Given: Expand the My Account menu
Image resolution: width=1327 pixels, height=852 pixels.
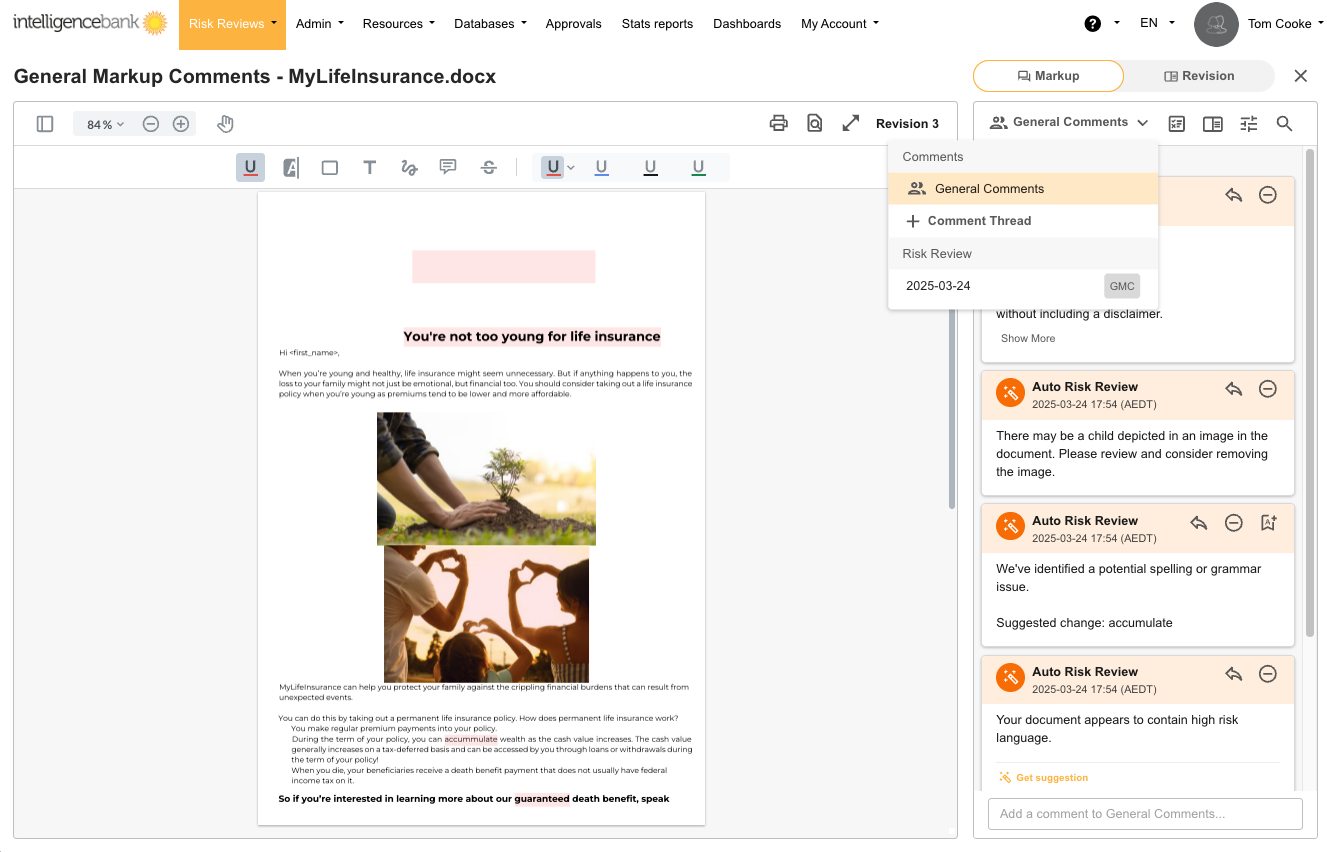Looking at the screenshot, I should click(x=839, y=24).
